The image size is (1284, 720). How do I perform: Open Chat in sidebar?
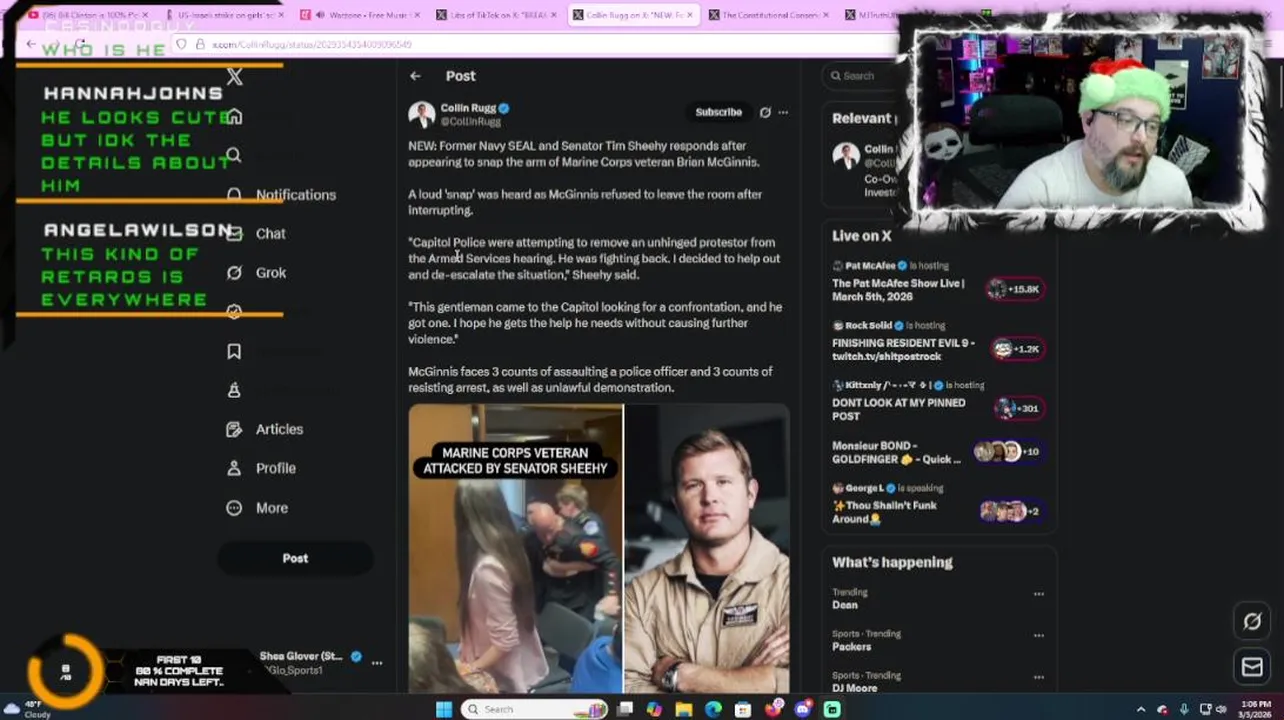(x=257, y=234)
